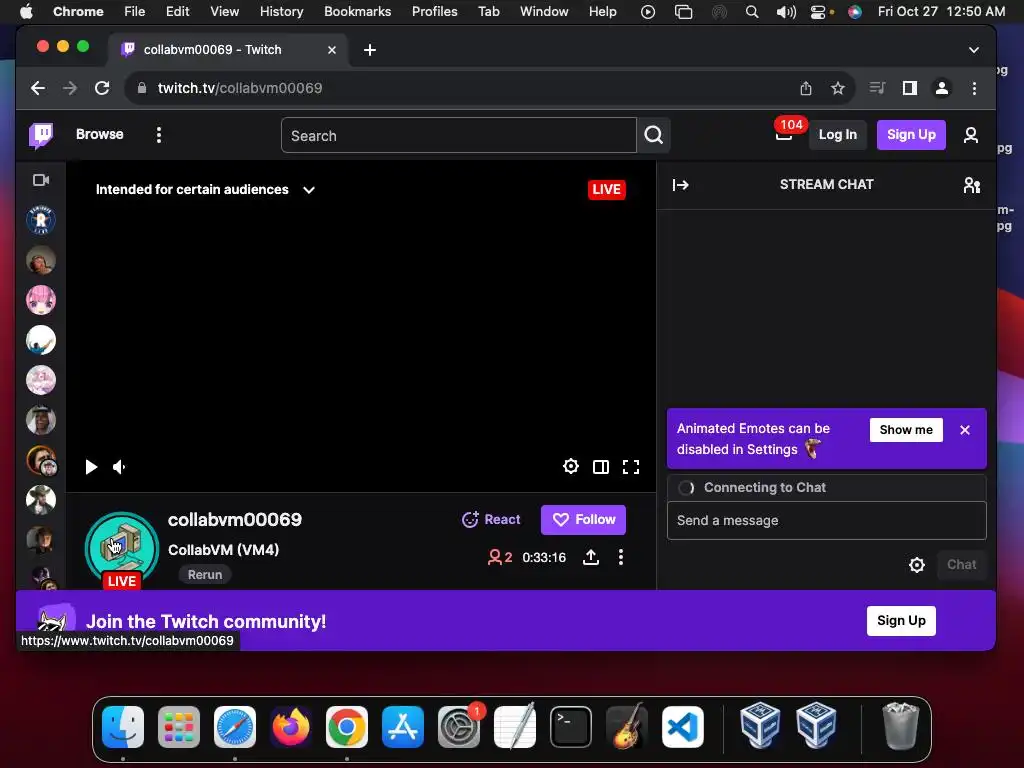Open Chrome three-dot menu

(974, 88)
